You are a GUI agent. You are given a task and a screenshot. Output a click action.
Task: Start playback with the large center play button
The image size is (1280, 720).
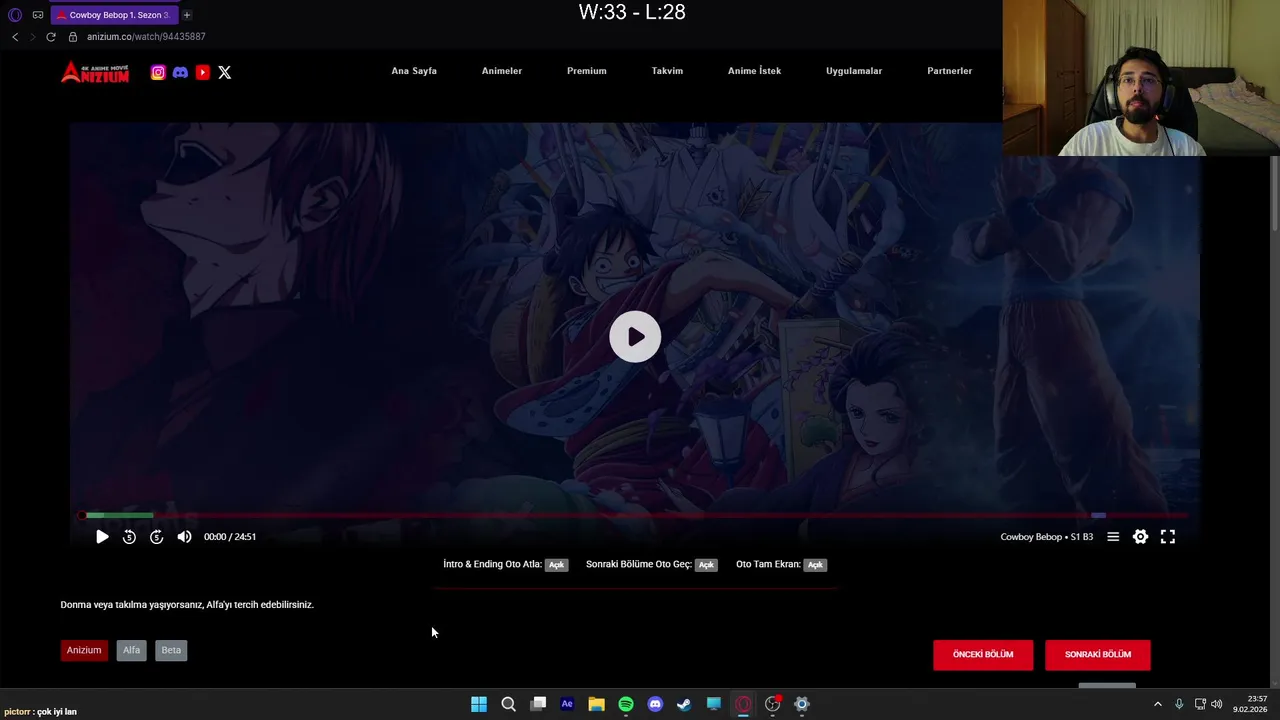(635, 337)
